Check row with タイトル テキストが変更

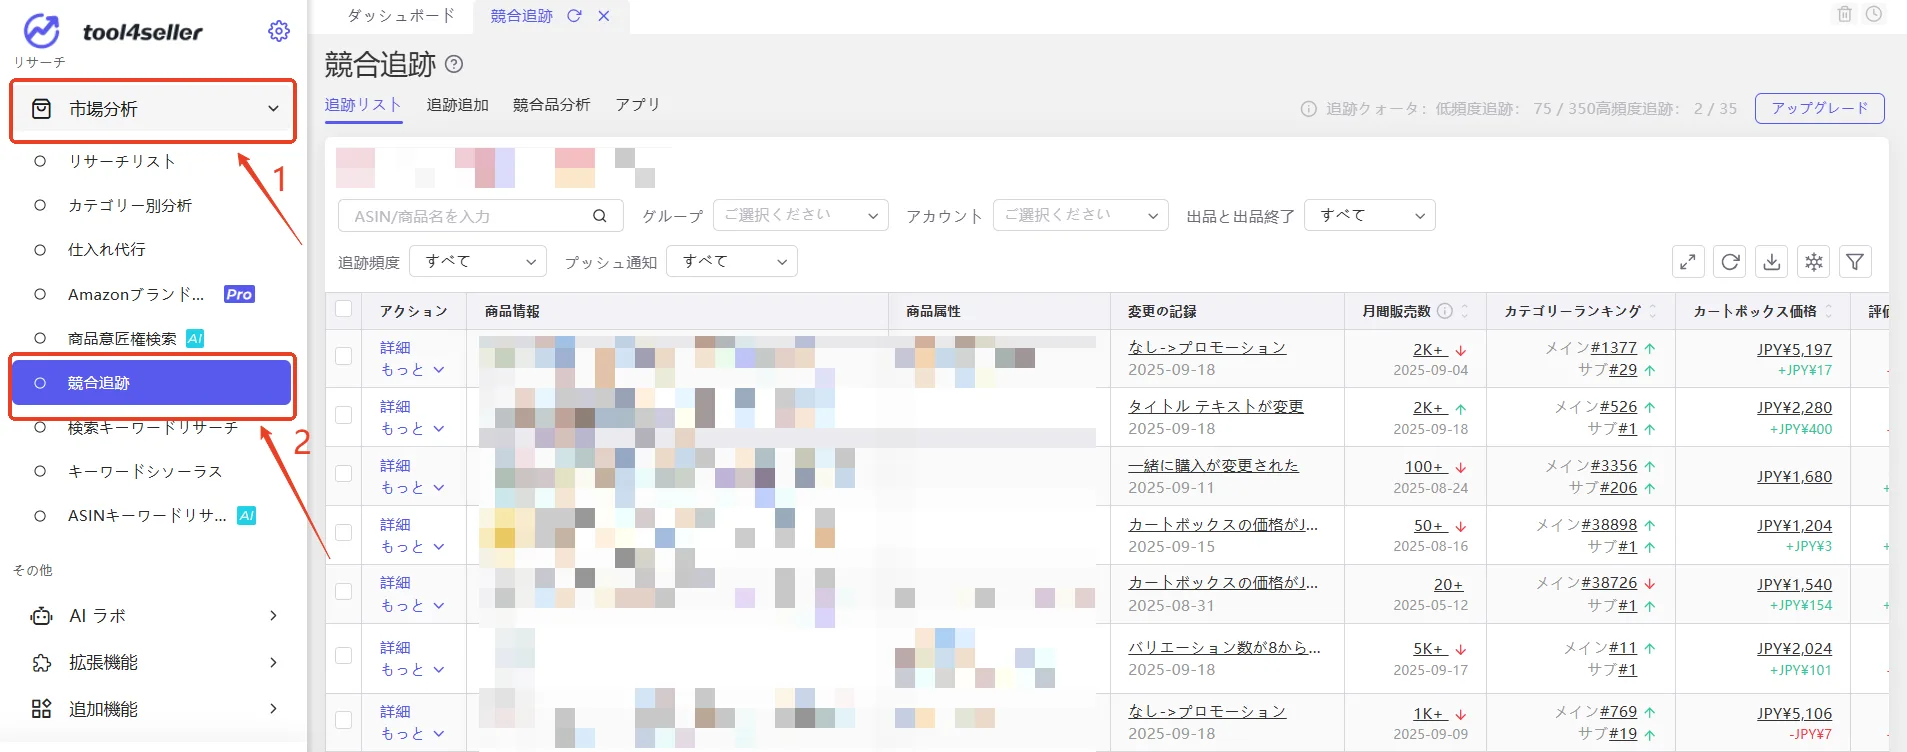pos(344,415)
